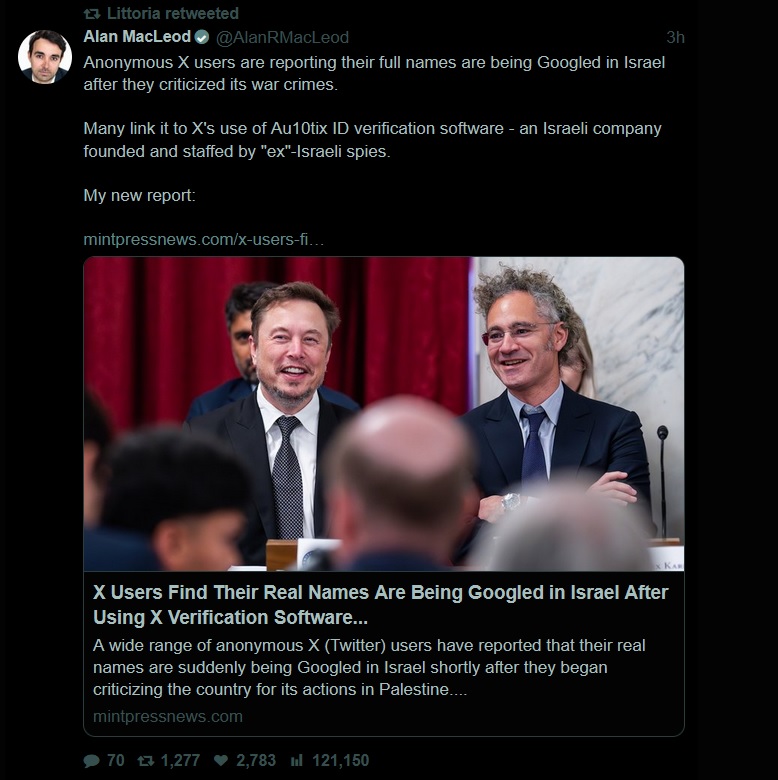Click the verified badge beside Alan MacLeod

pos(201,38)
